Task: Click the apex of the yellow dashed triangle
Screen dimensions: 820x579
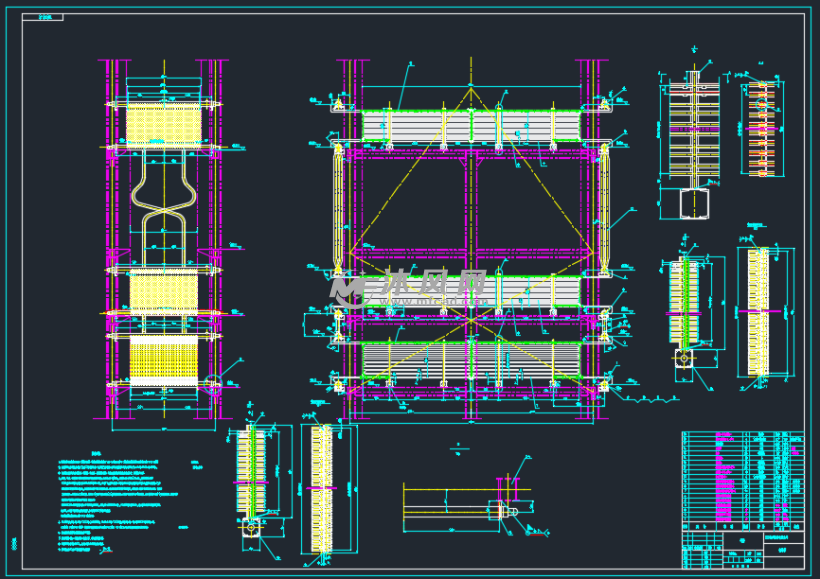Action: click(x=471, y=89)
